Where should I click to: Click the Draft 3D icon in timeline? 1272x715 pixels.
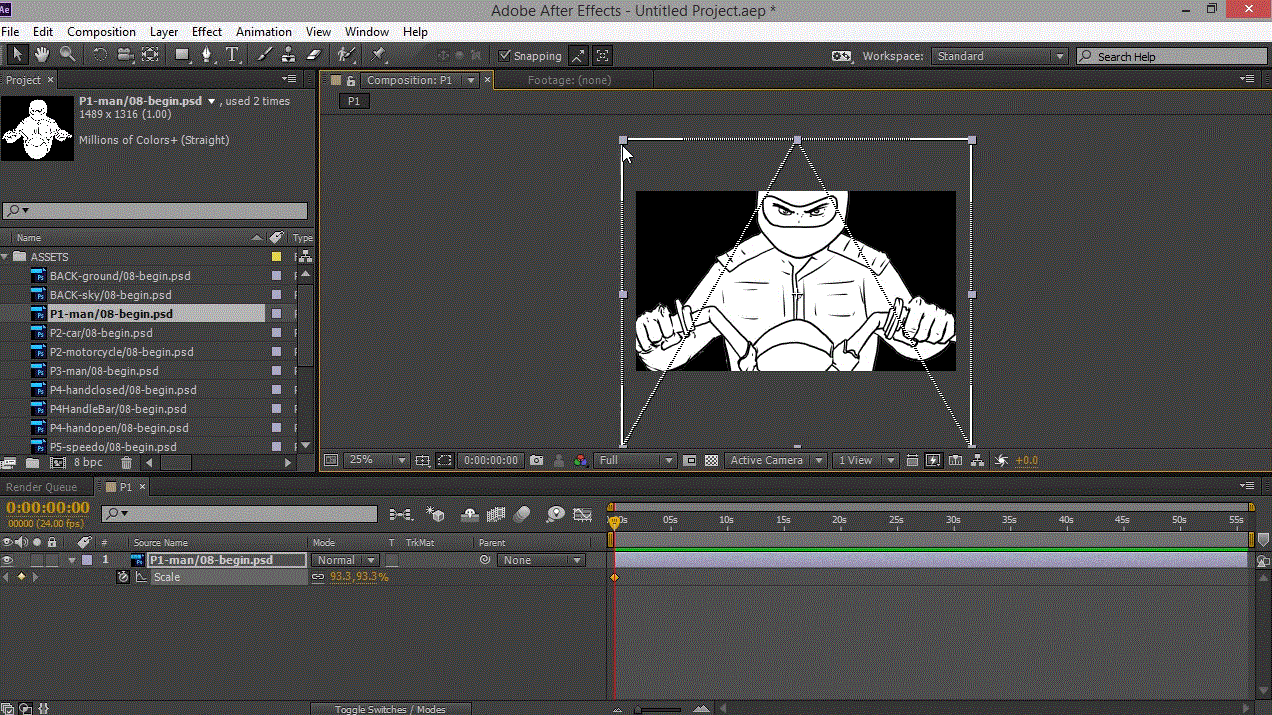tap(435, 514)
